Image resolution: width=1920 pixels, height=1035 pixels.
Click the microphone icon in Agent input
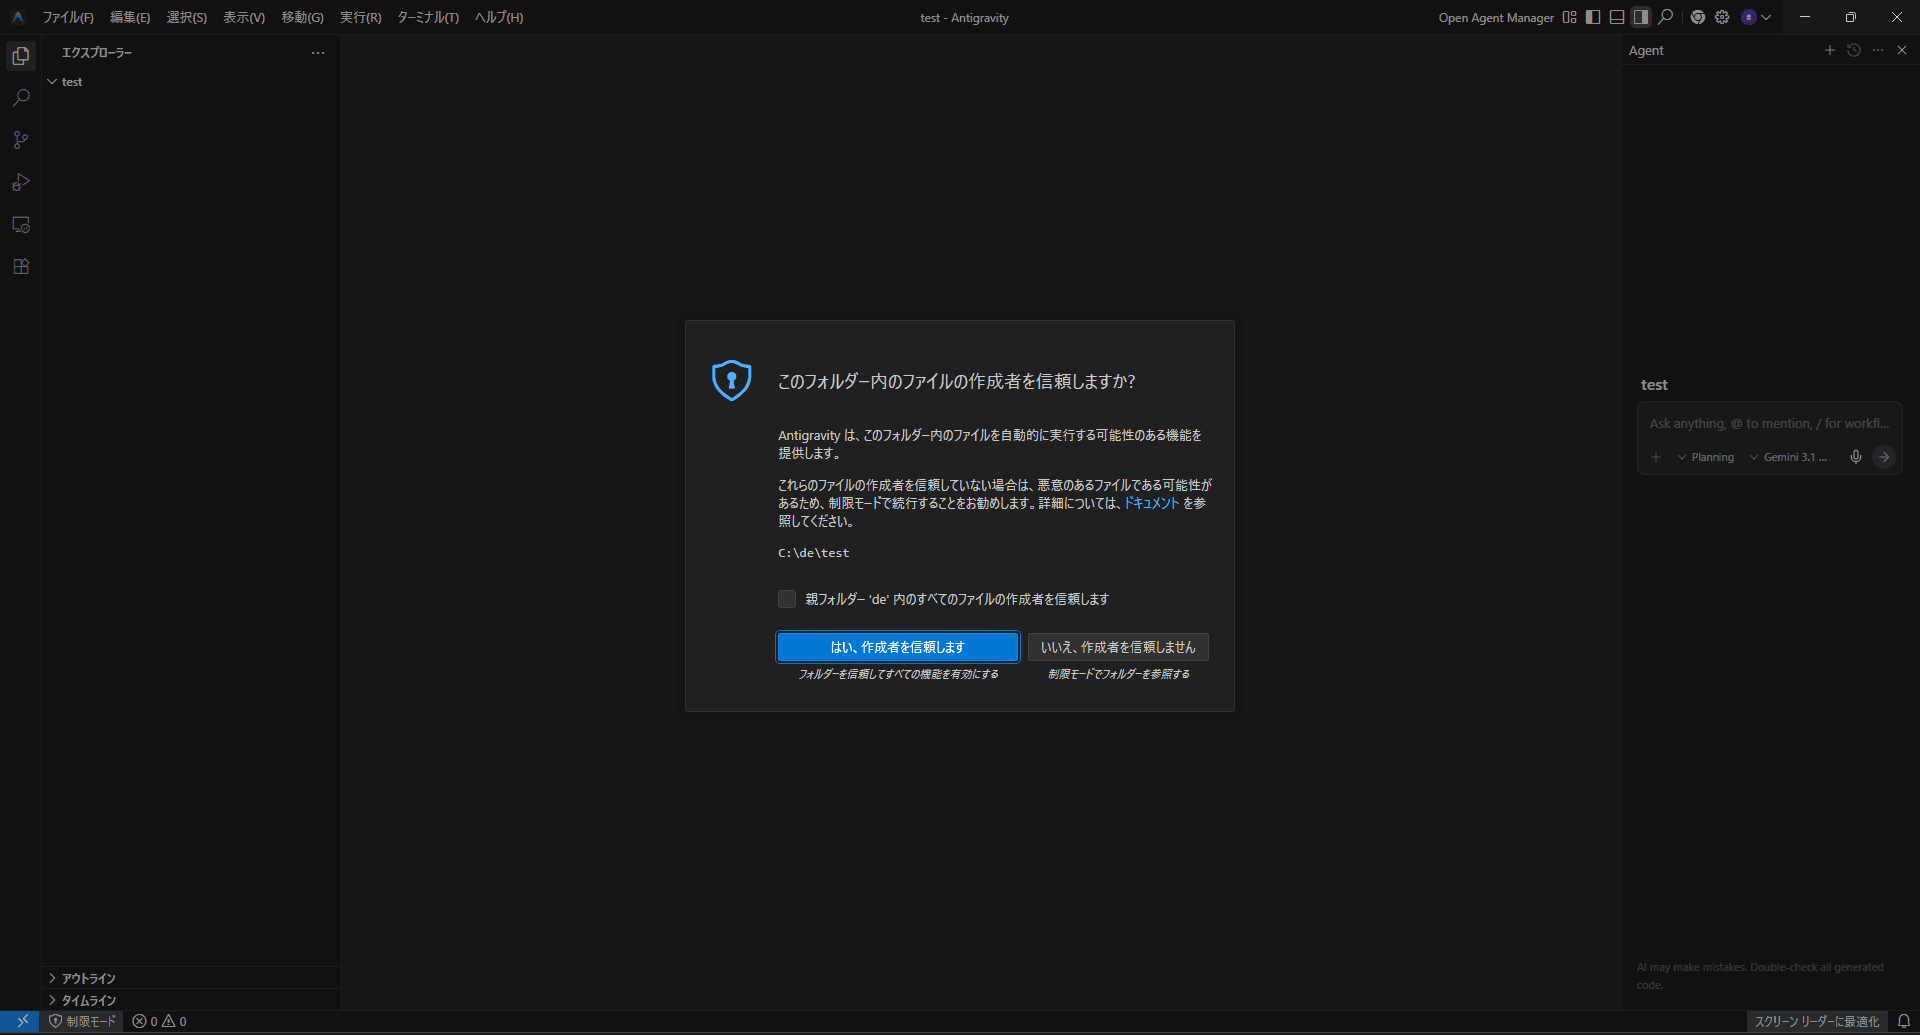(1856, 457)
